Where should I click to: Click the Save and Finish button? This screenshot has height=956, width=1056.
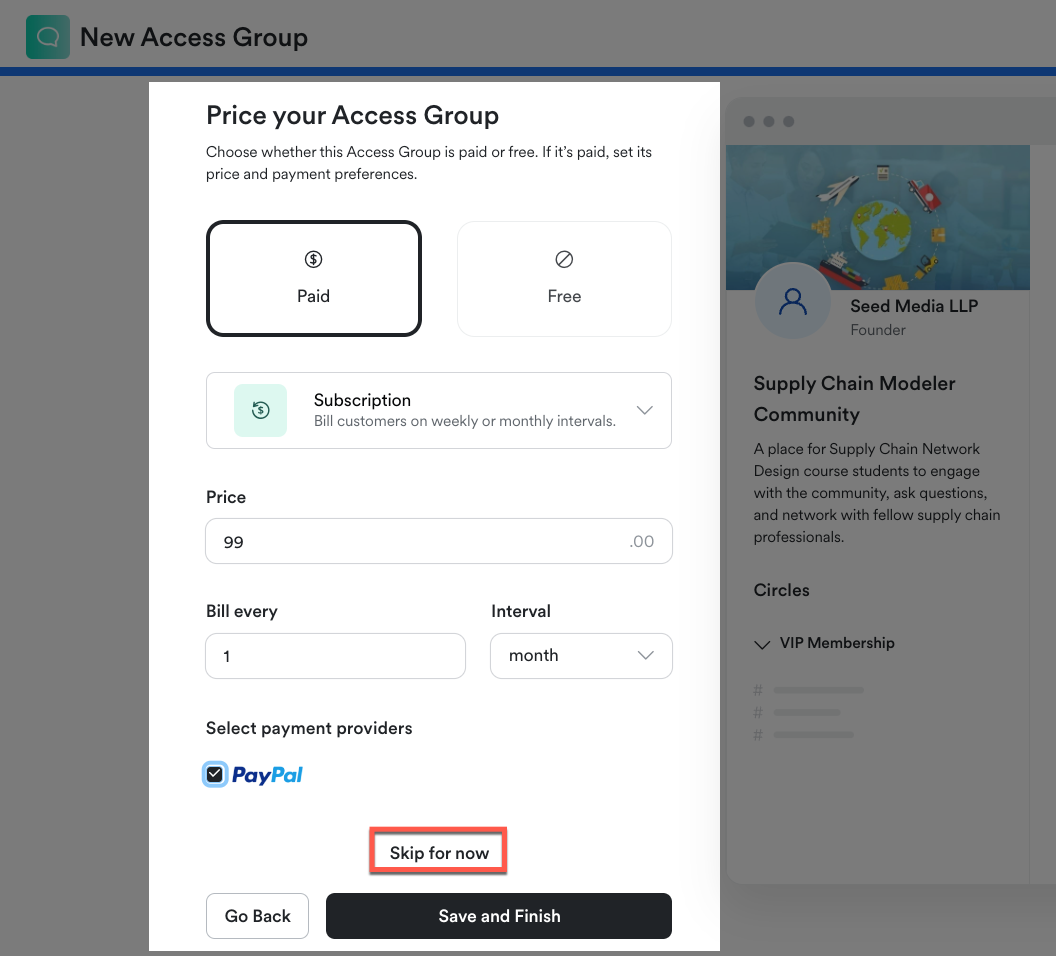(x=498, y=916)
